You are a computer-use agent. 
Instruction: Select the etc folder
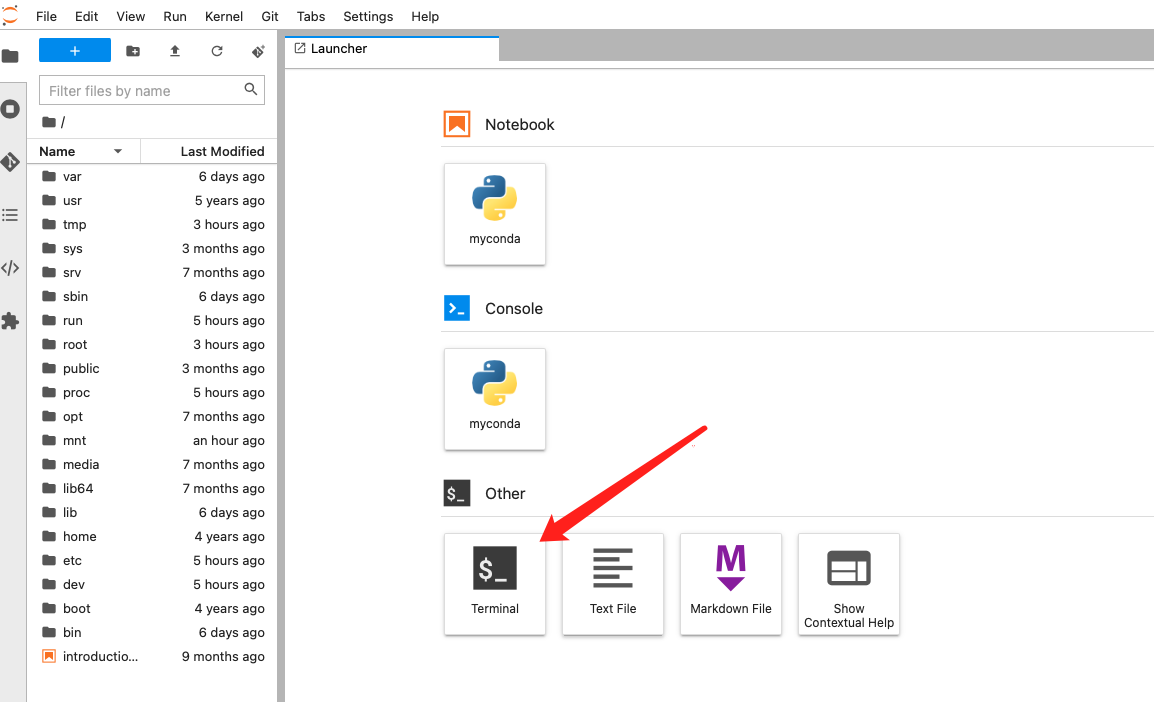pyautogui.click(x=152, y=560)
